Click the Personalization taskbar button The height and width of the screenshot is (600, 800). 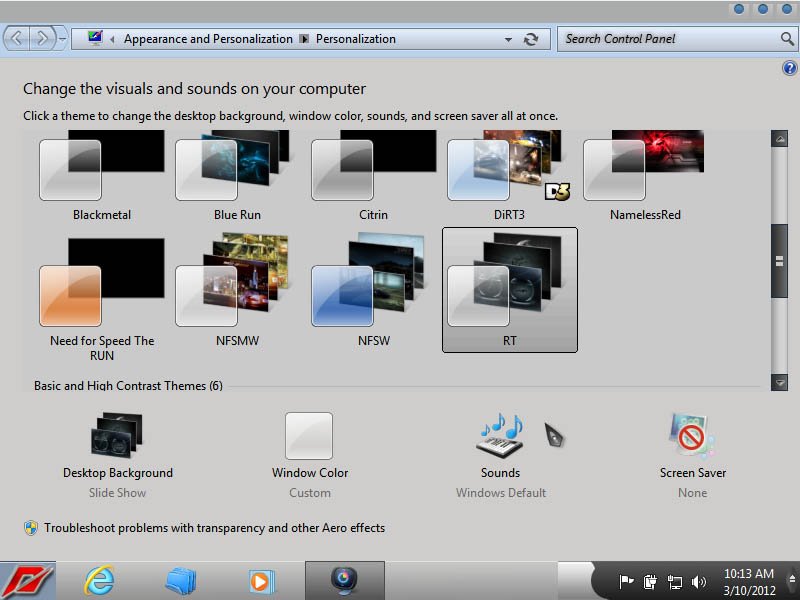point(345,581)
